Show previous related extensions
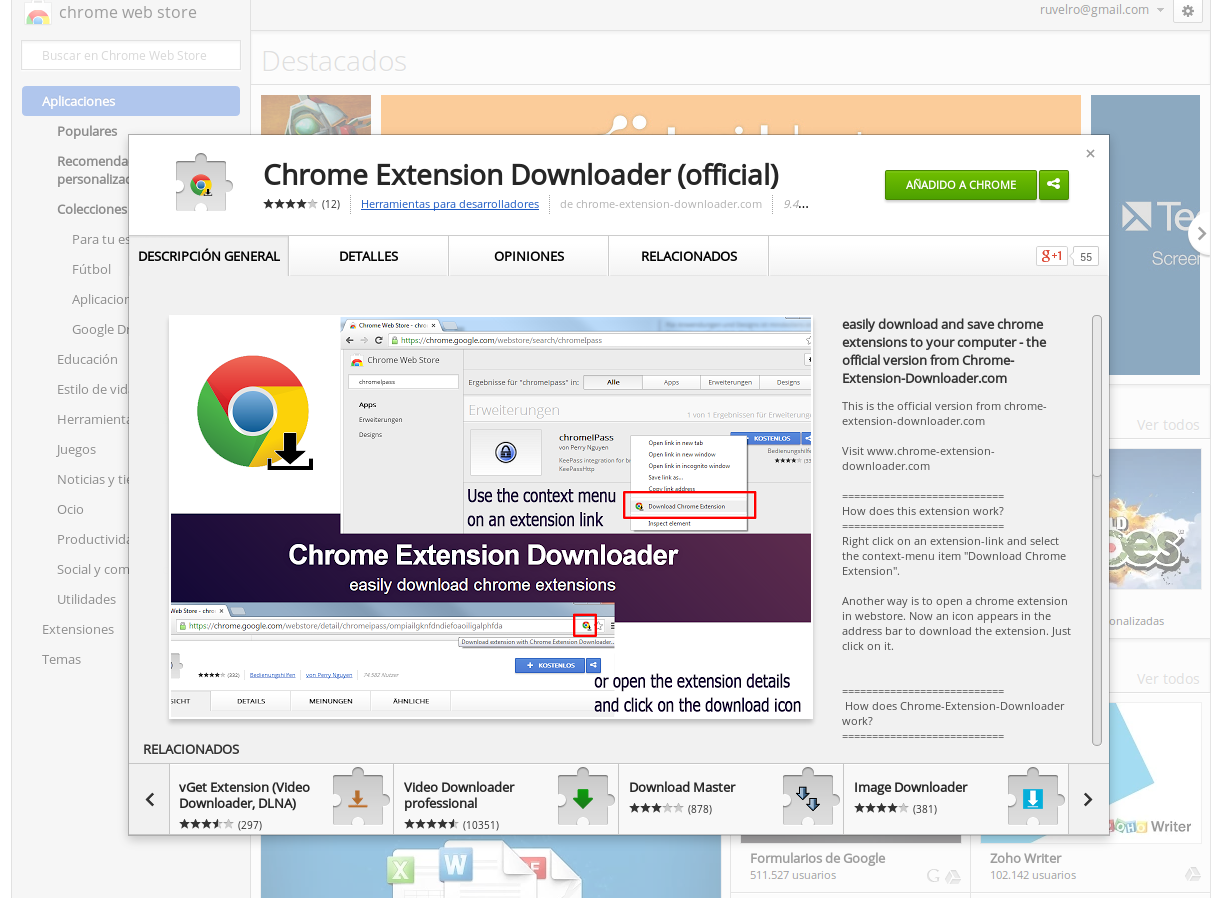This screenshot has width=1230, height=898. (150, 799)
